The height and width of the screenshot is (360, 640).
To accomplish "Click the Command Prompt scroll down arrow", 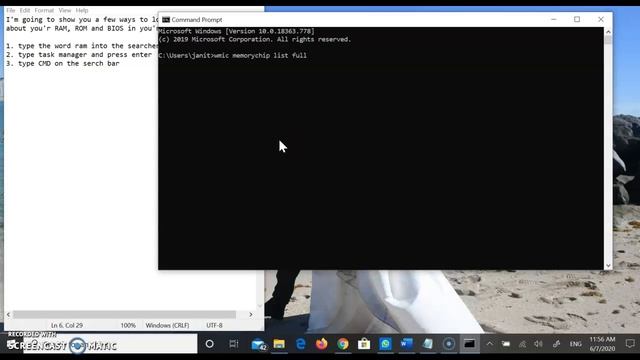I will click(x=608, y=265).
